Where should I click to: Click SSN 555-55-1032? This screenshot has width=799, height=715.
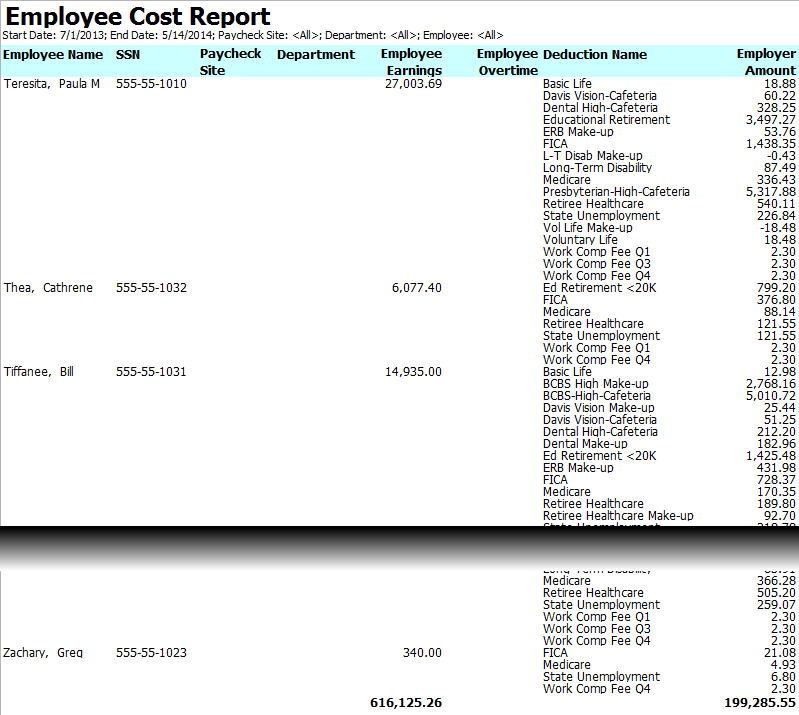tap(151, 287)
